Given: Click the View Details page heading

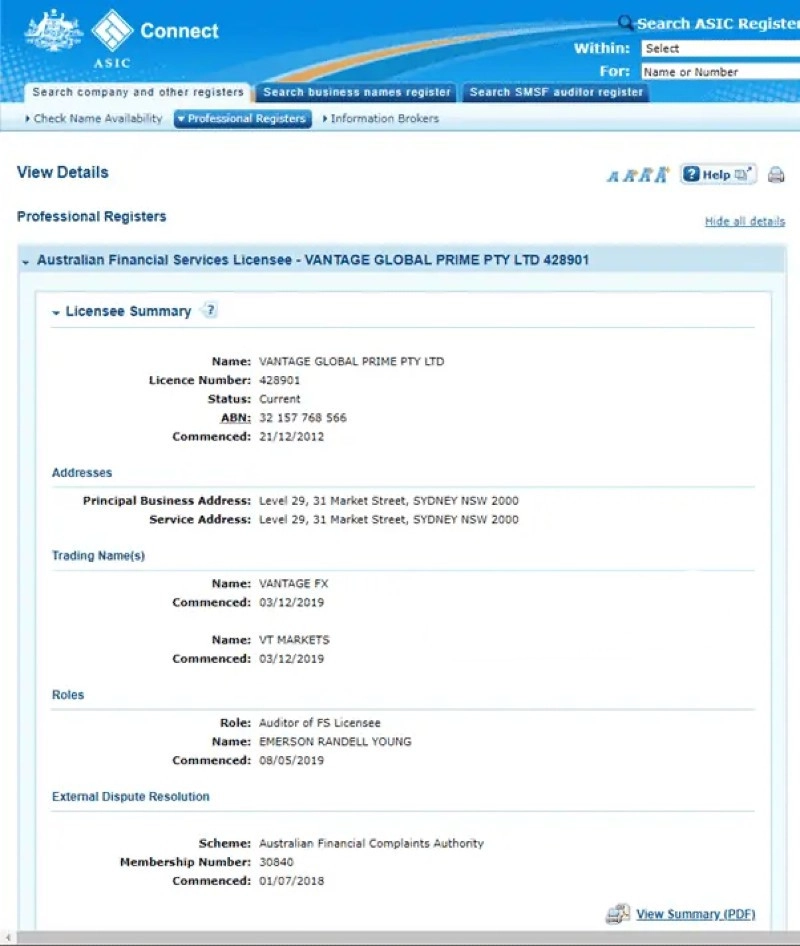Looking at the screenshot, I should [63, 173].
